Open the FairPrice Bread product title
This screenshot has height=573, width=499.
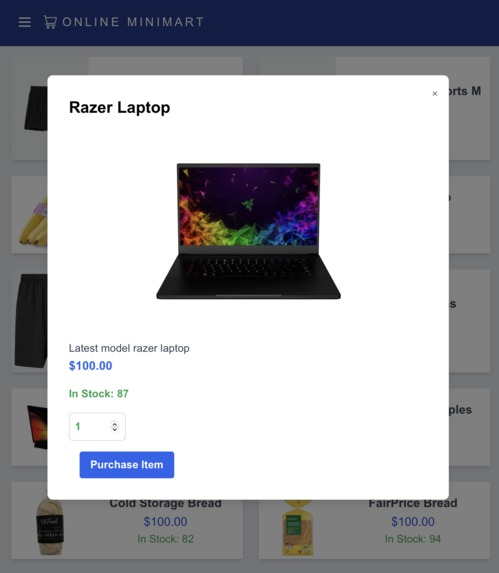click(413, 503)
